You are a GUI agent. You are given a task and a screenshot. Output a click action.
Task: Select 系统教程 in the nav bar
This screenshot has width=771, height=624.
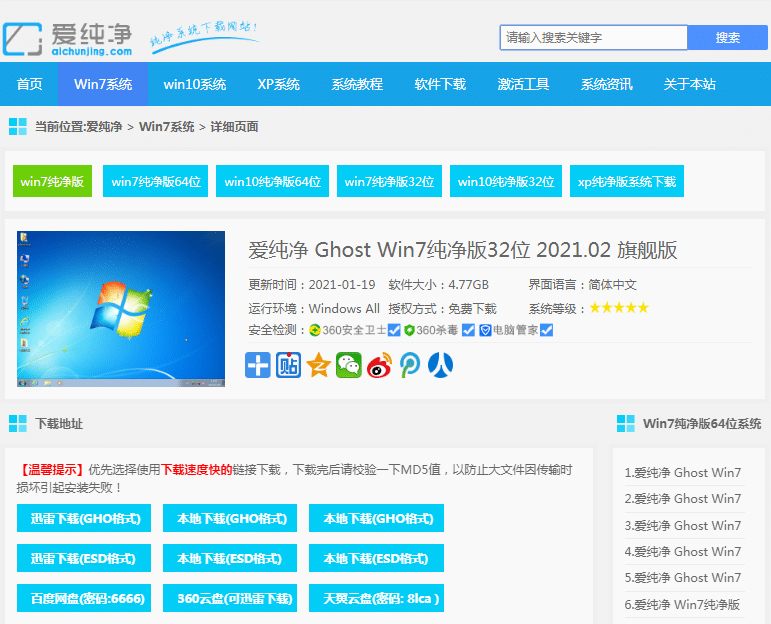tap(357, 84)
